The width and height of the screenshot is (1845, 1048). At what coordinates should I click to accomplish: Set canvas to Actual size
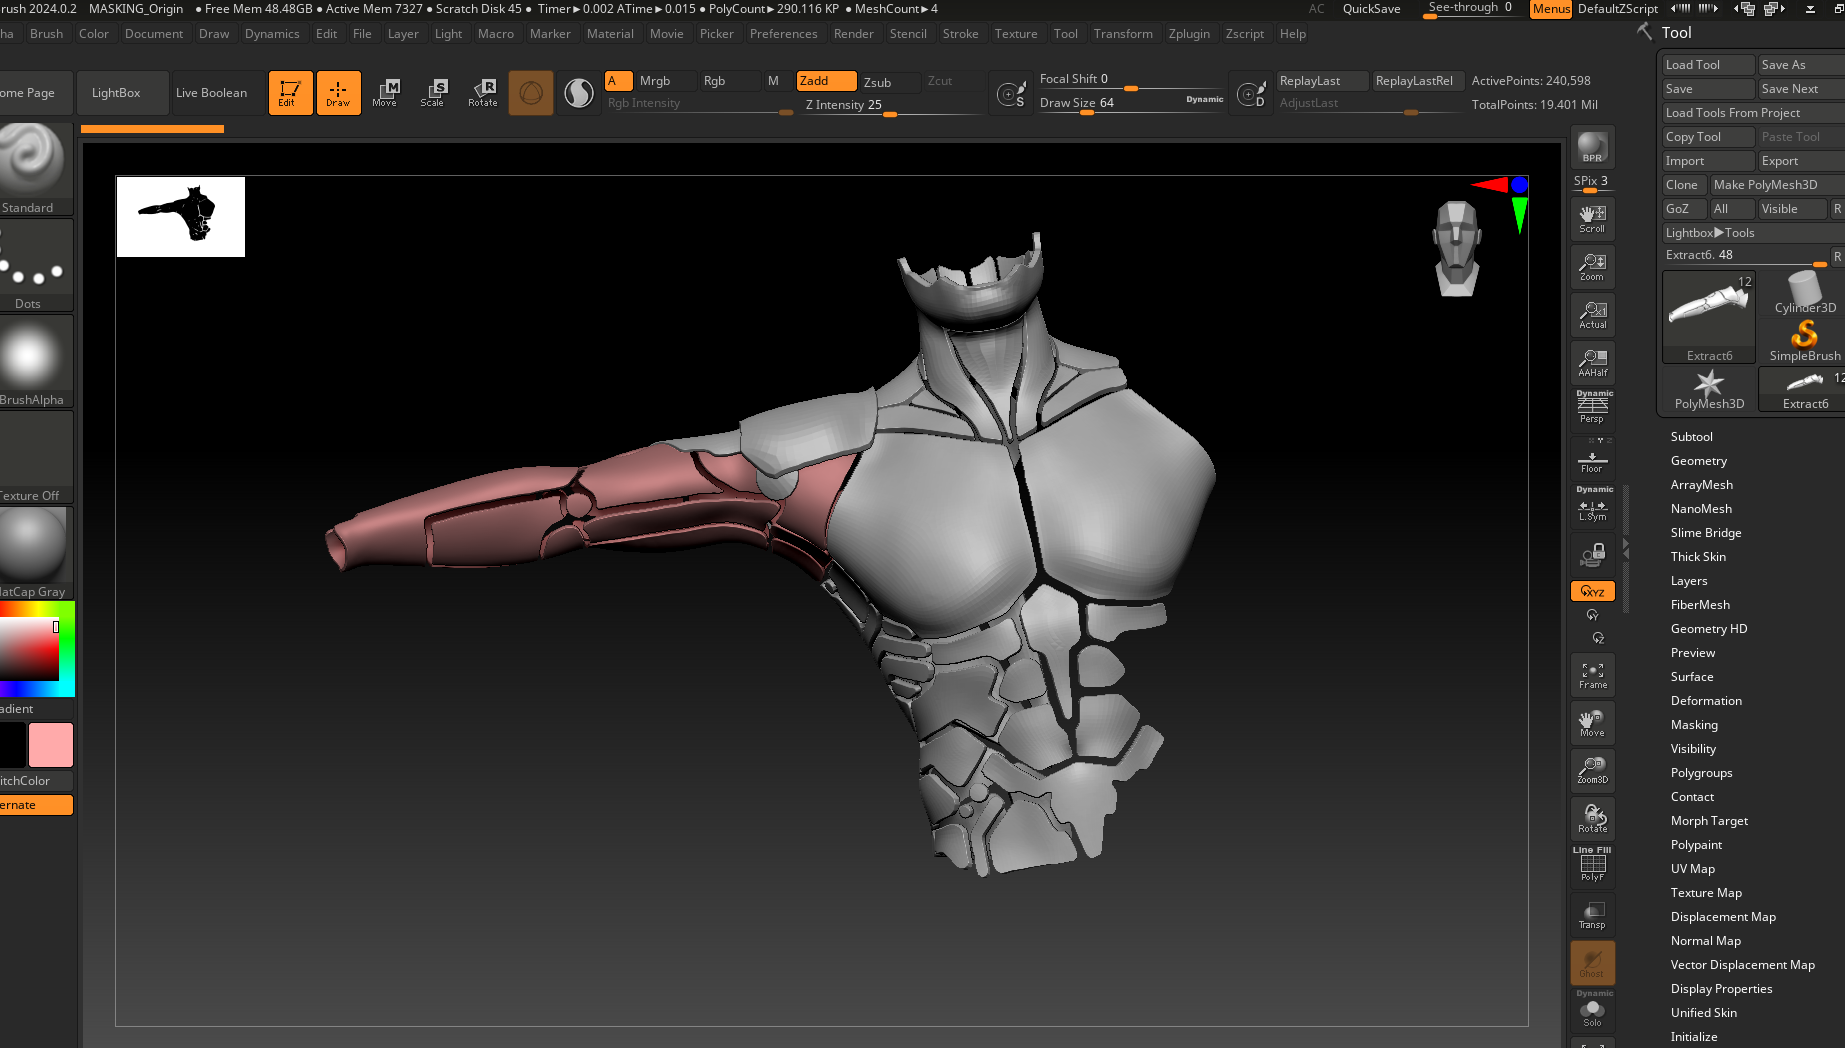[x=1592, y=315]
